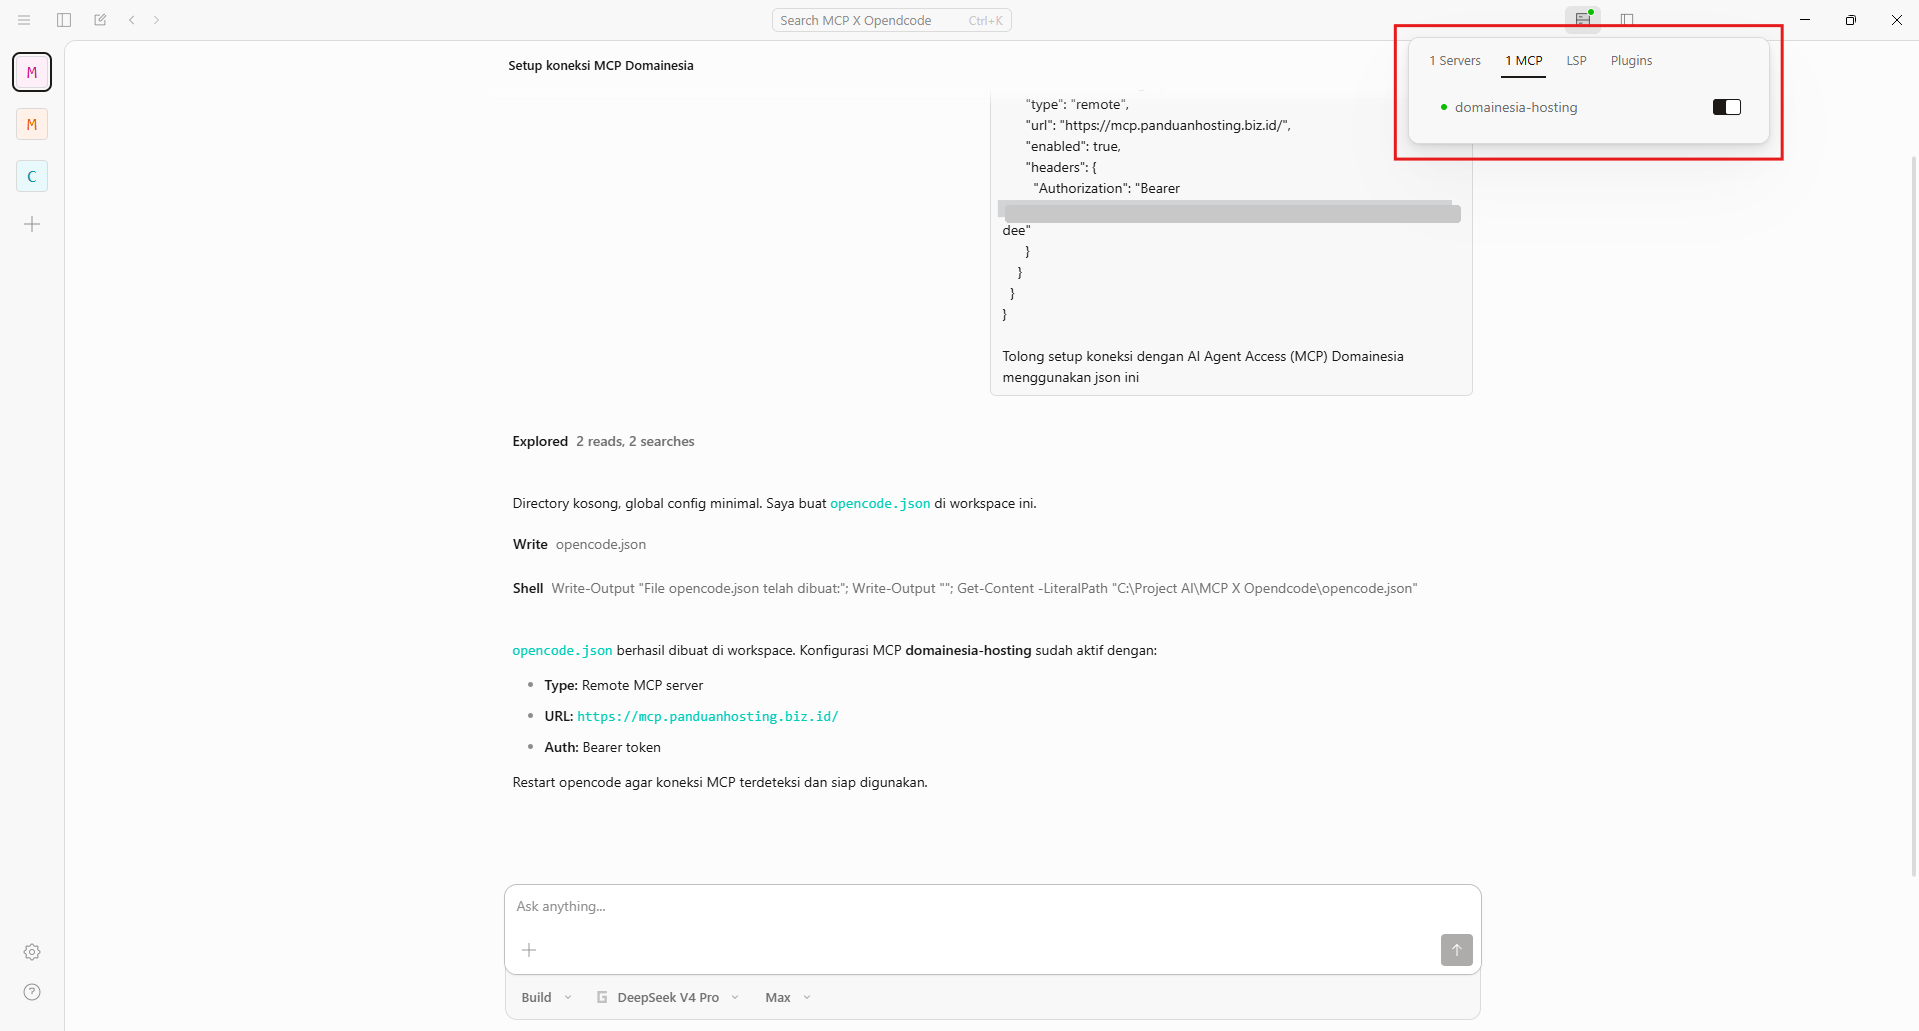Expand the Write opencode.json step
Viewport: 1919px width, 1031px height.
579,544
